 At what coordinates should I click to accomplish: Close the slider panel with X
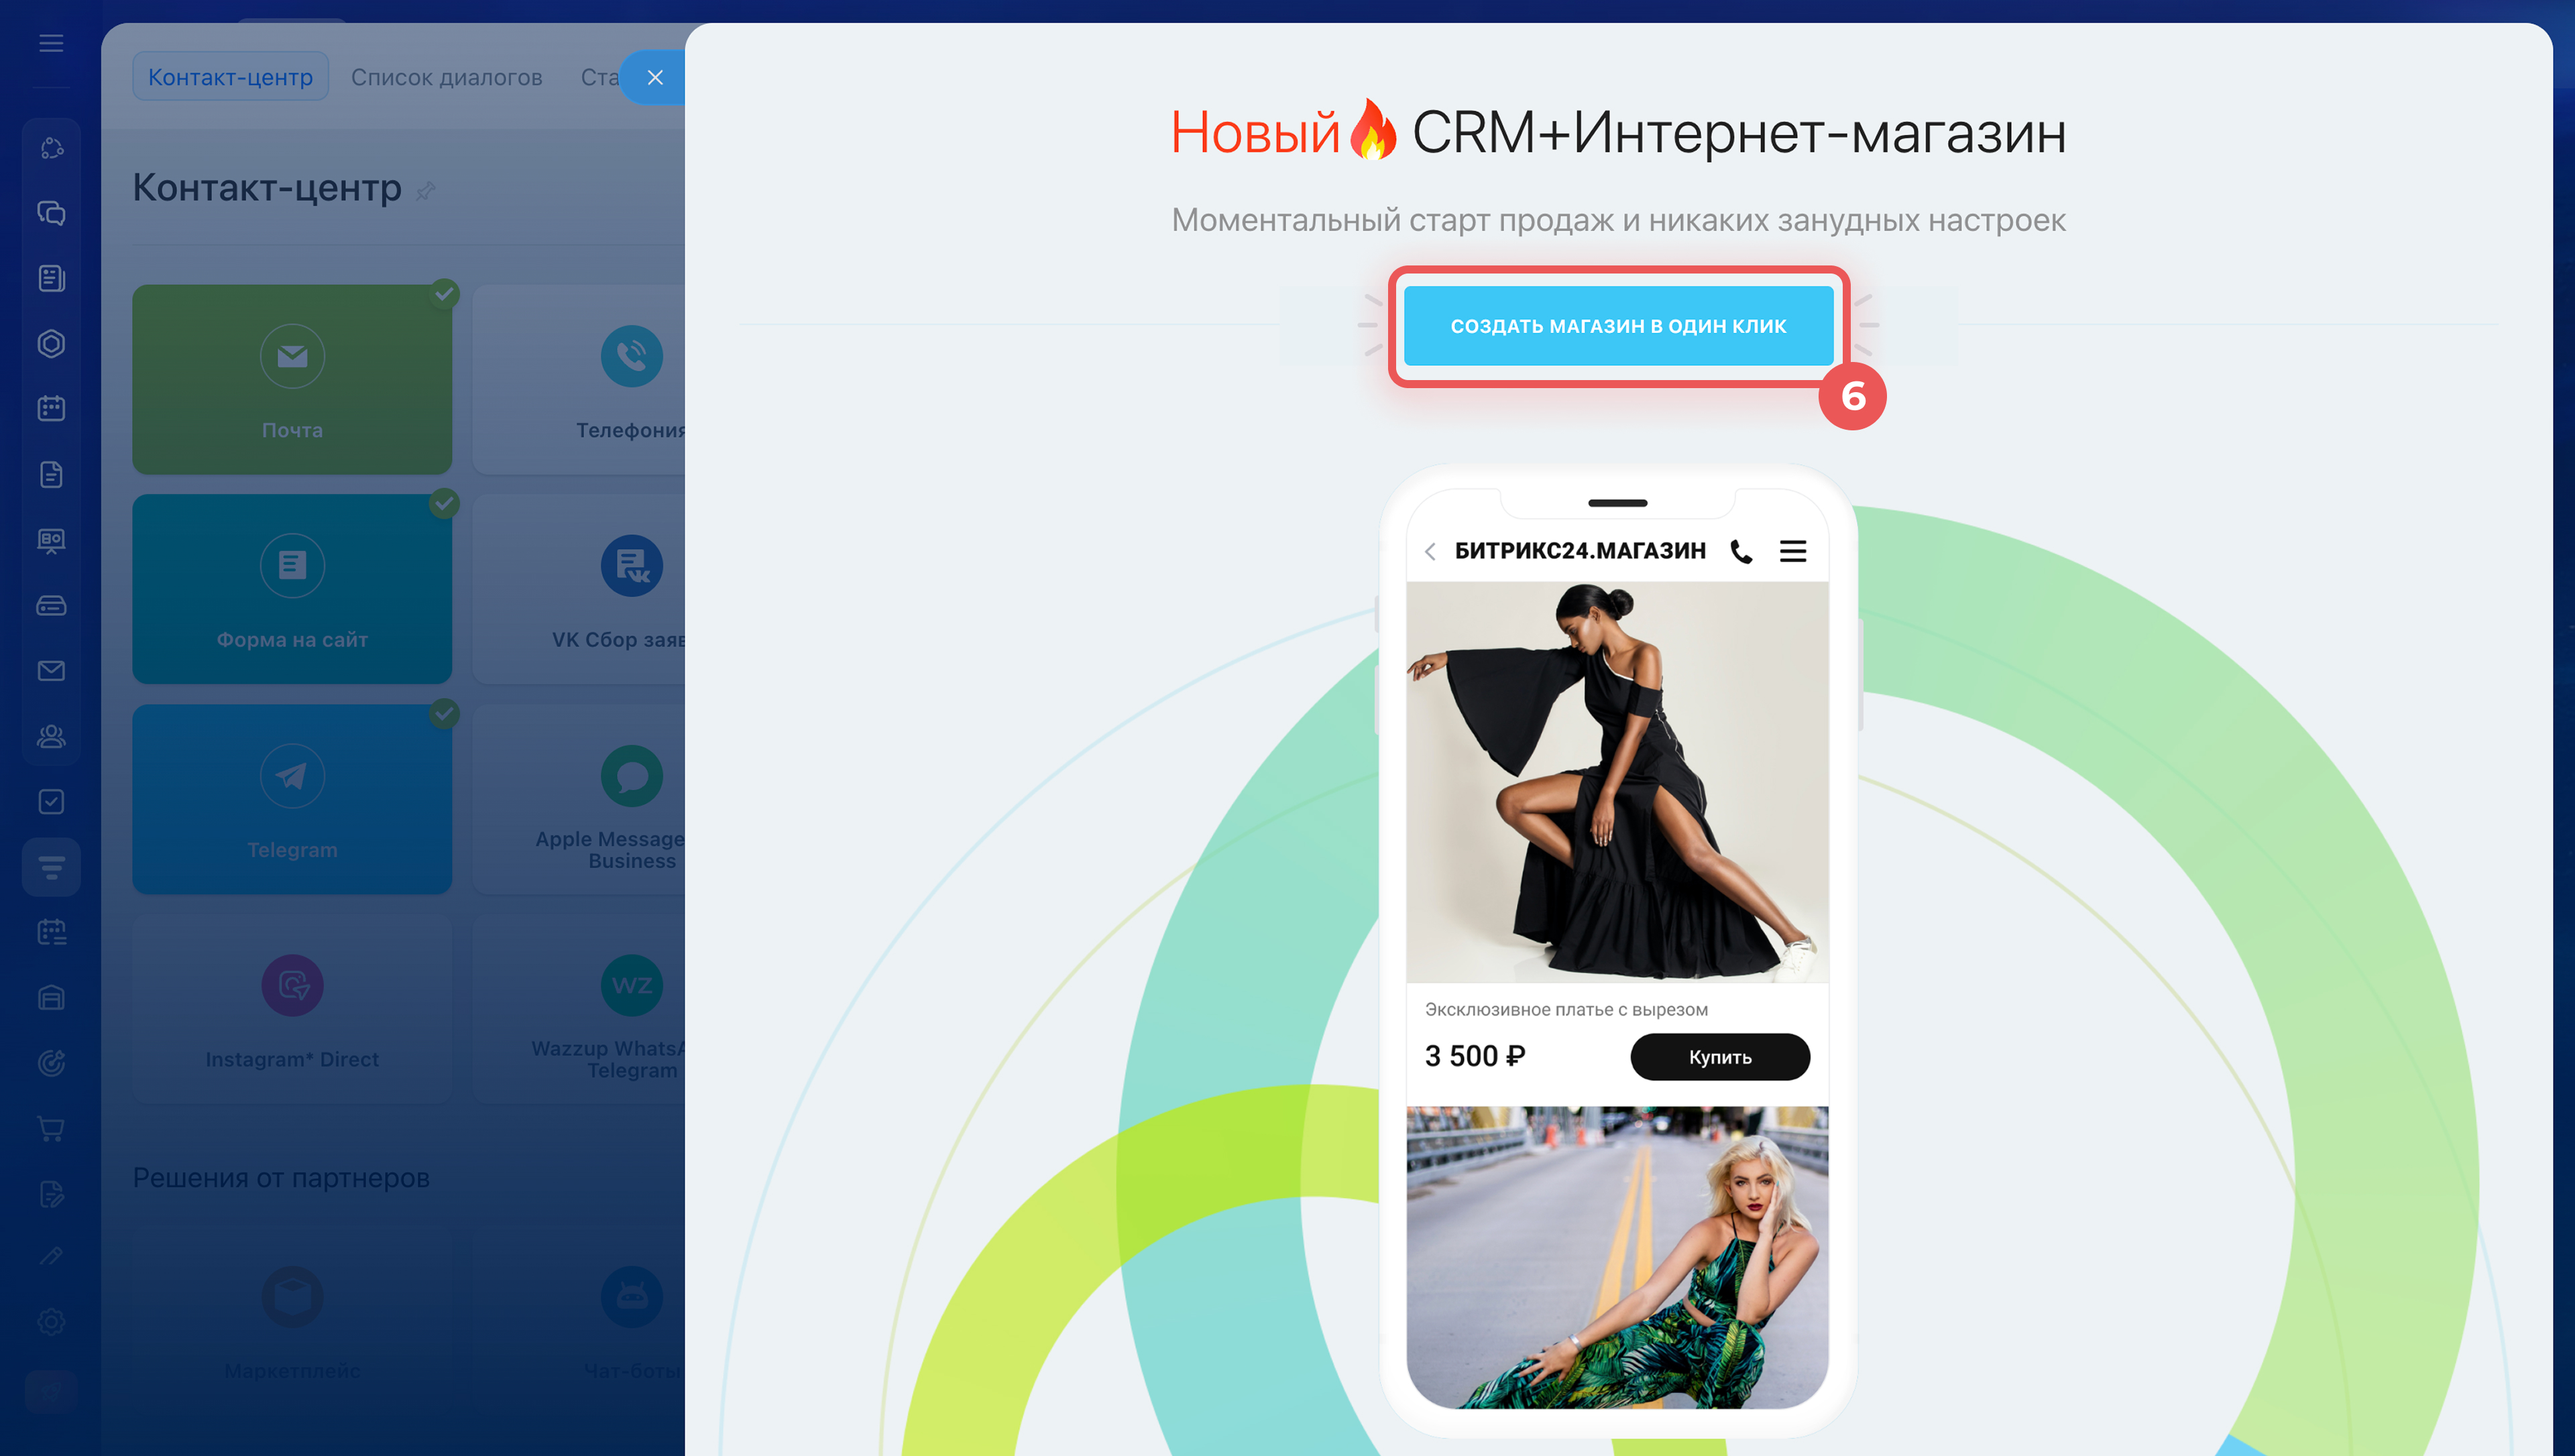point(655,77)
